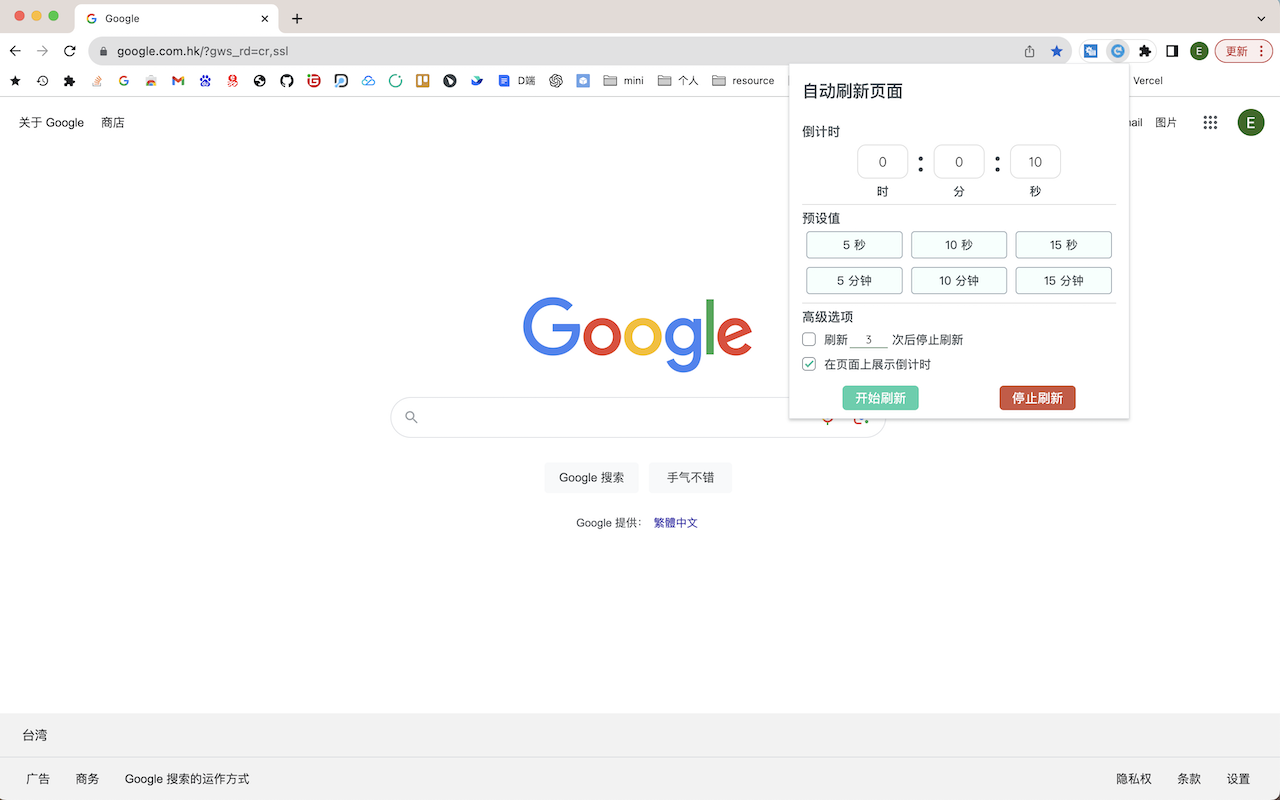
Task: Select the Google browser tab
Action: tap(176, 18)
